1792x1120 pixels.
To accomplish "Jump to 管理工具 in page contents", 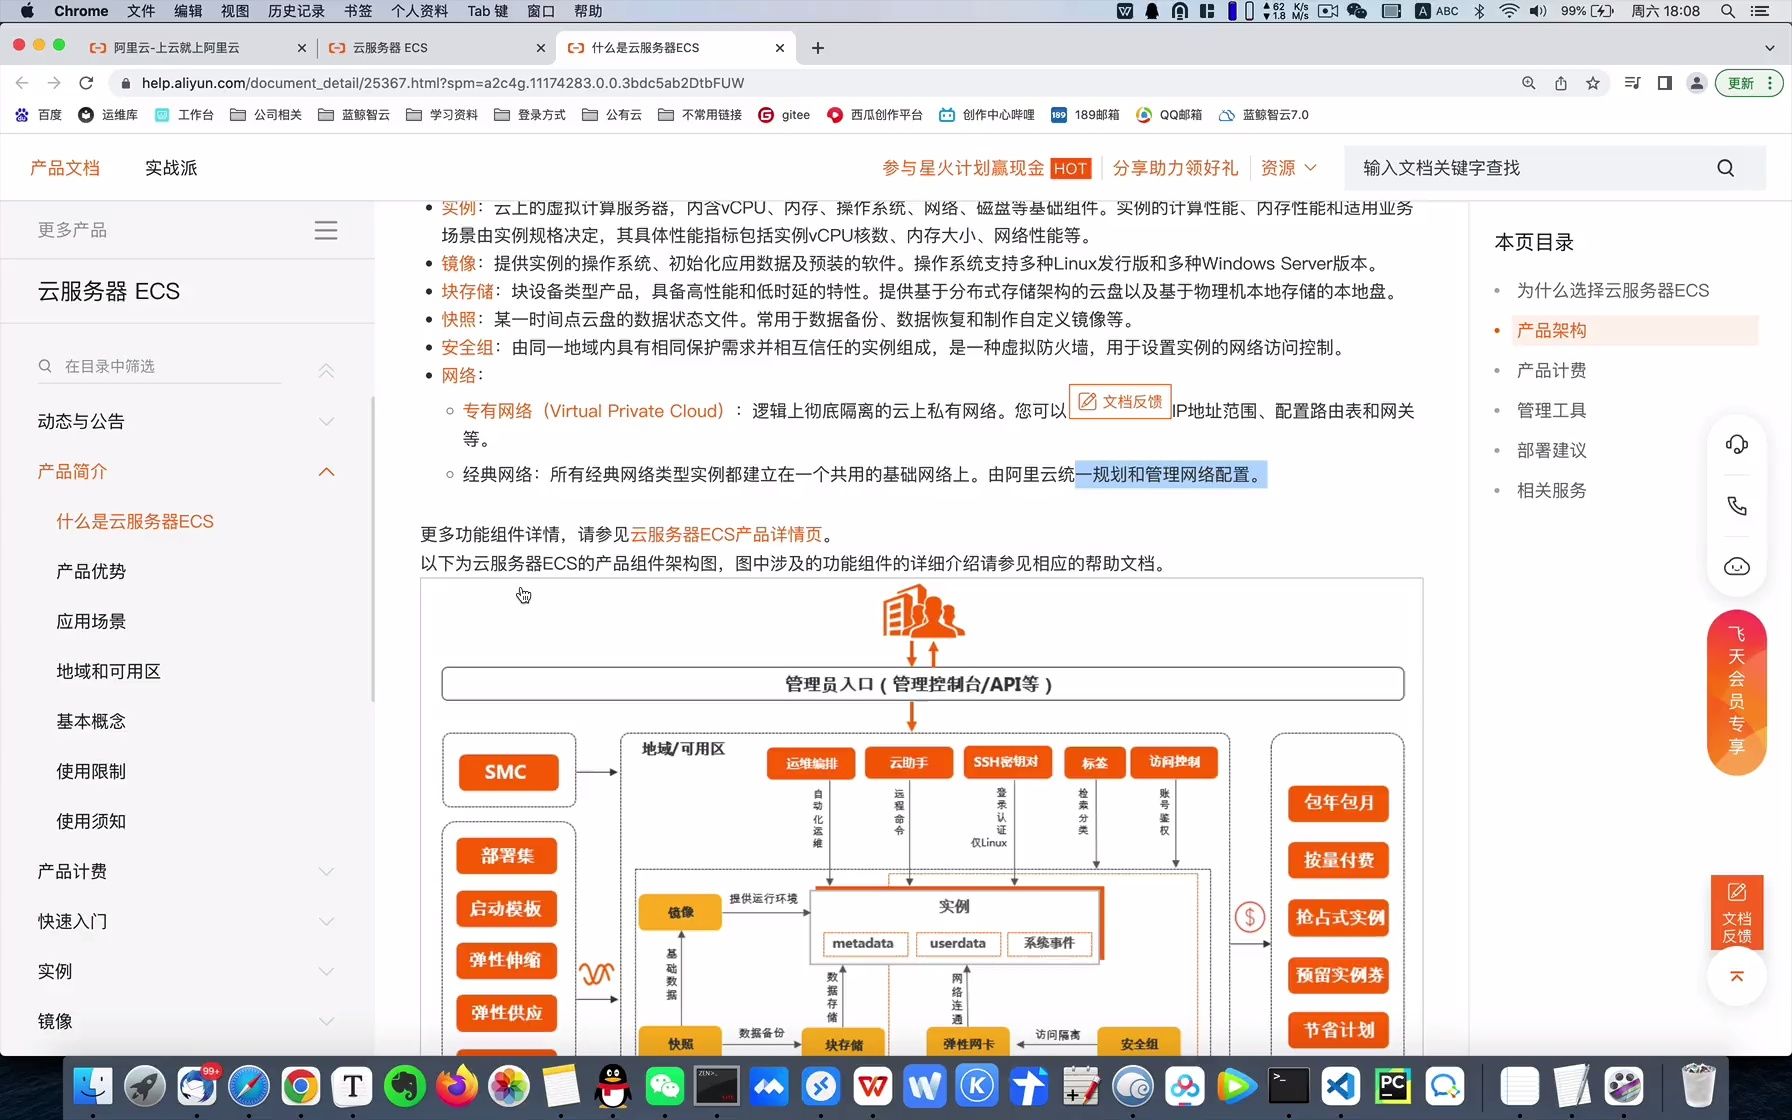I will pos(1552,411).
